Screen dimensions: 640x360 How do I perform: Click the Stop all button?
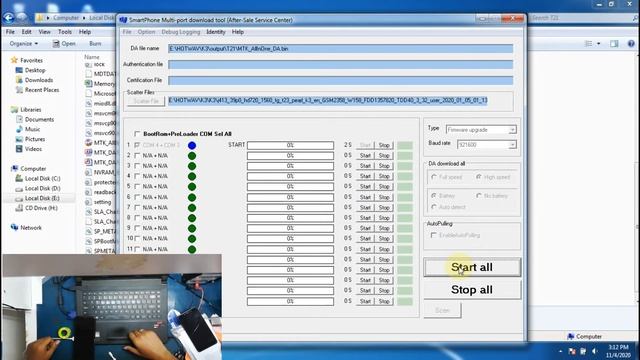tap(472, 290)
